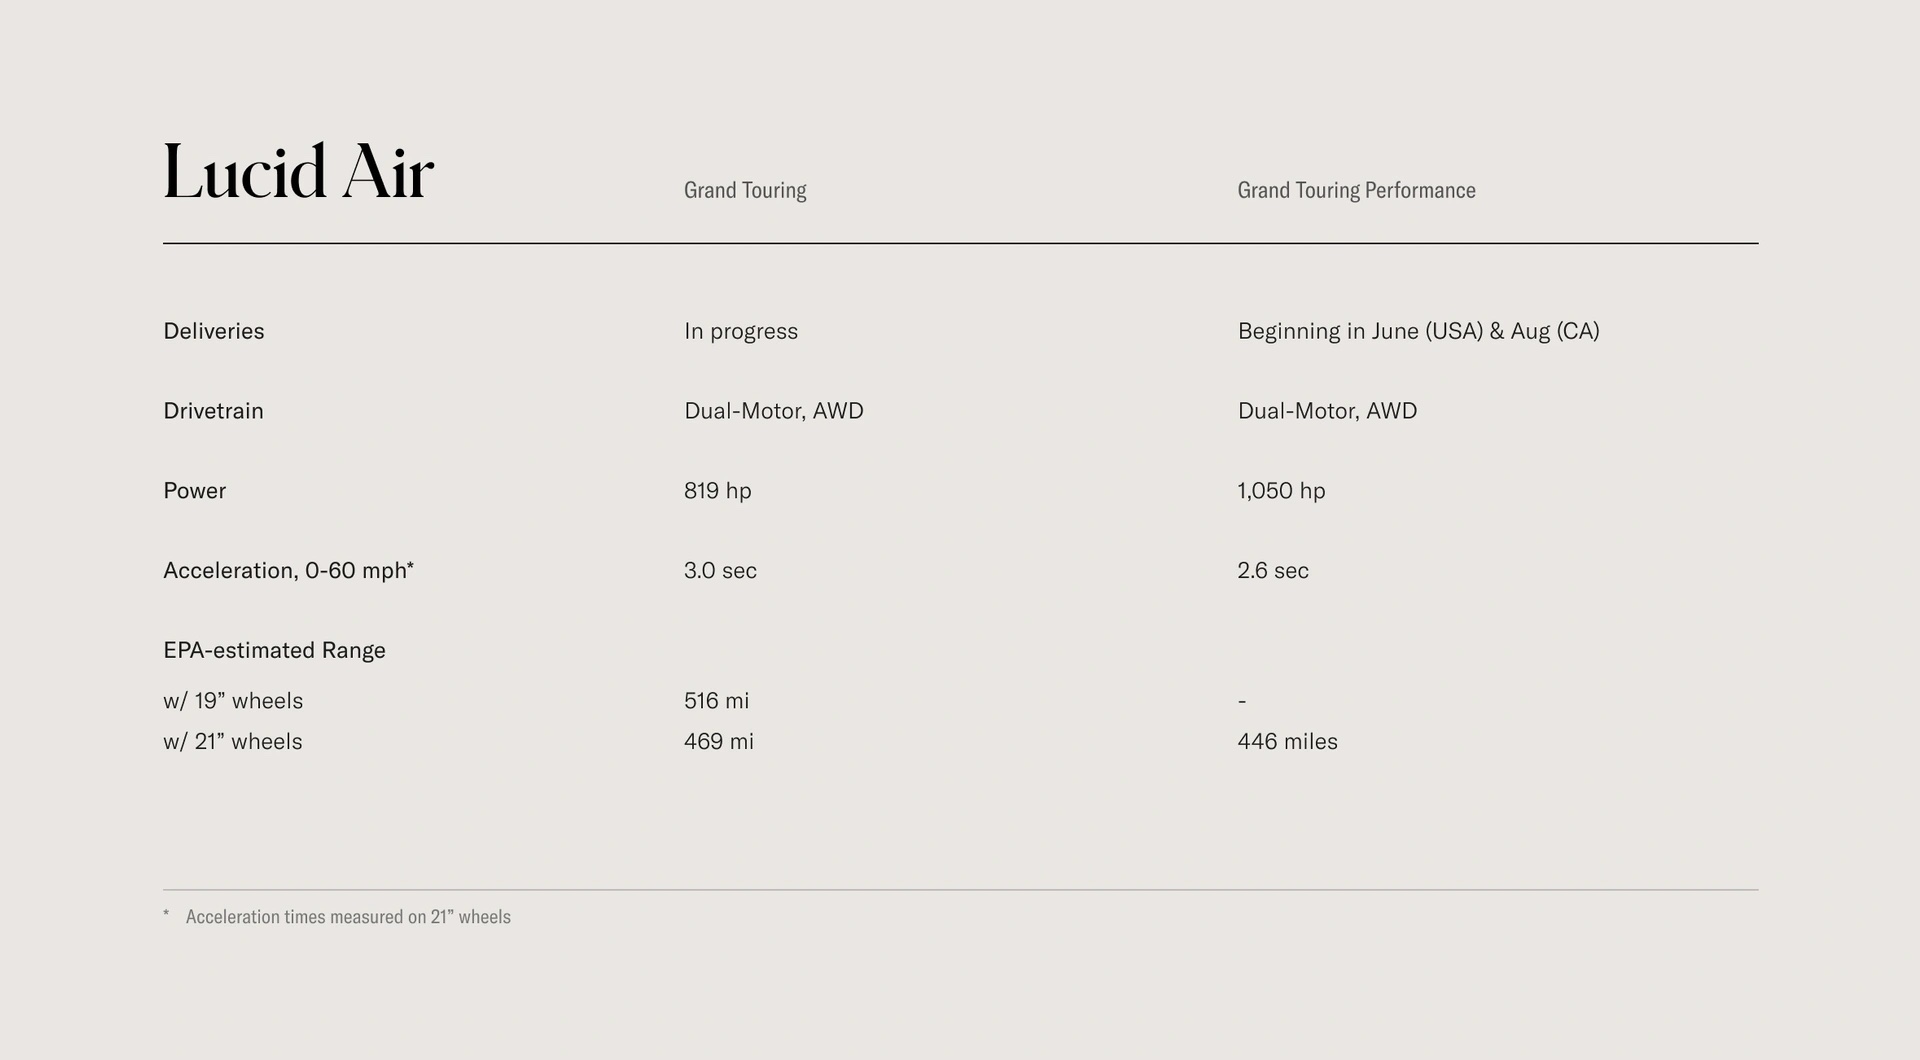The height and width of the screenshot is (1060, 1920).
Task: Click the 446 miles range value
Action: tap(1287, 742)
